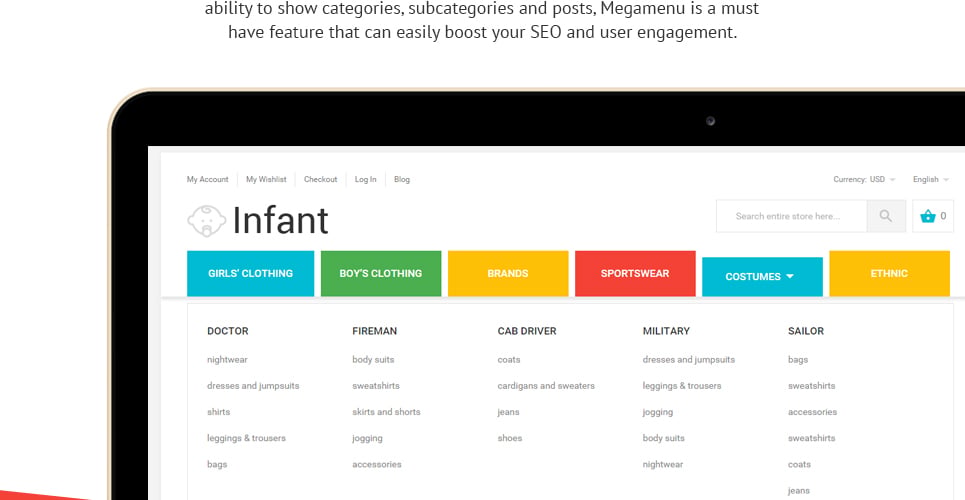Select the Sailor category heading
965x500 pixels.
[x=806, y=331]
